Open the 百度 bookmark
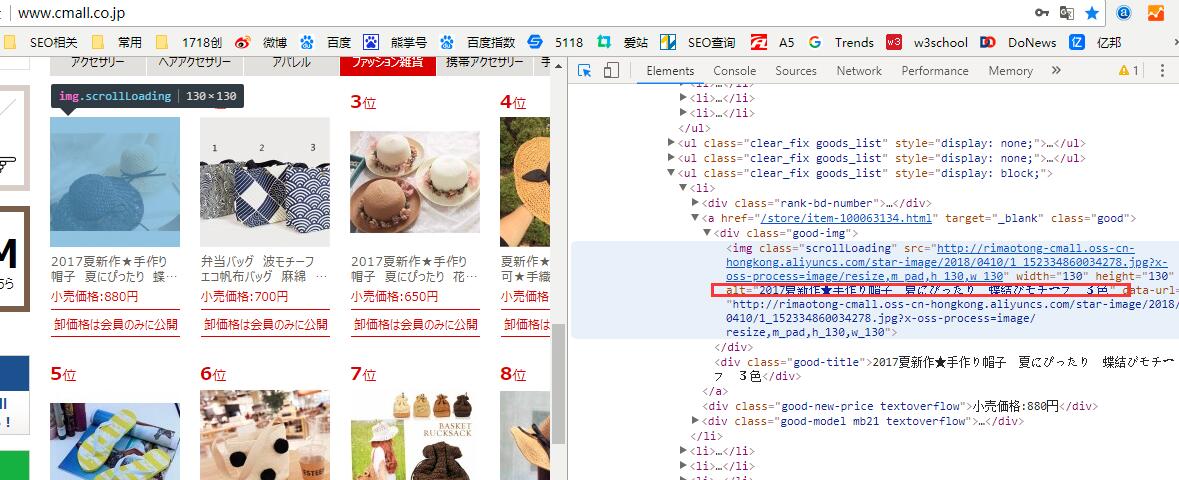The width and height of the screenshot is (1179, 480). tap(326, 42)
